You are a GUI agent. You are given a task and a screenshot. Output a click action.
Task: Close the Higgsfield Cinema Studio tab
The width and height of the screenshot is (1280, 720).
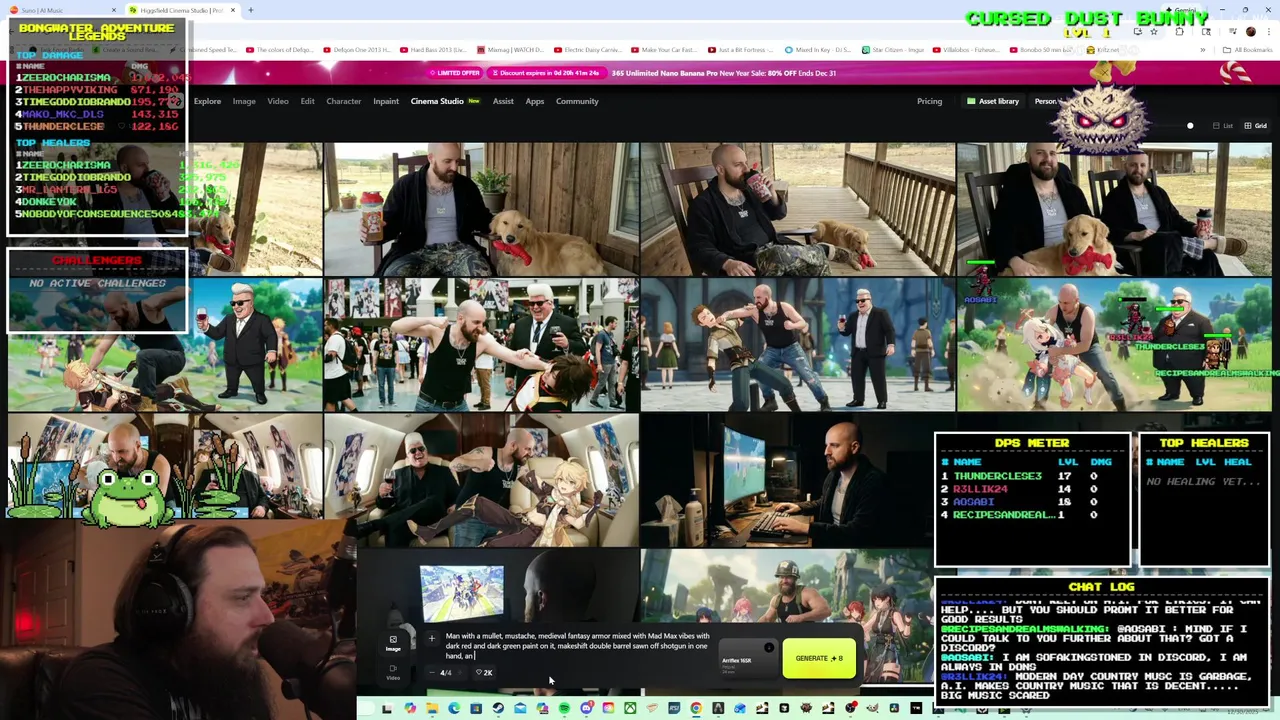tap(233, 10)
